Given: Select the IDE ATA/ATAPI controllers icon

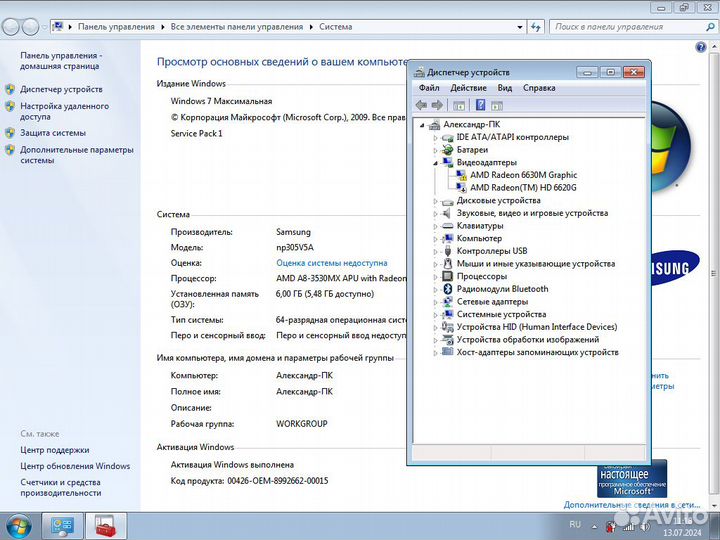Looking at the screenshot, I should pos(447,137).
